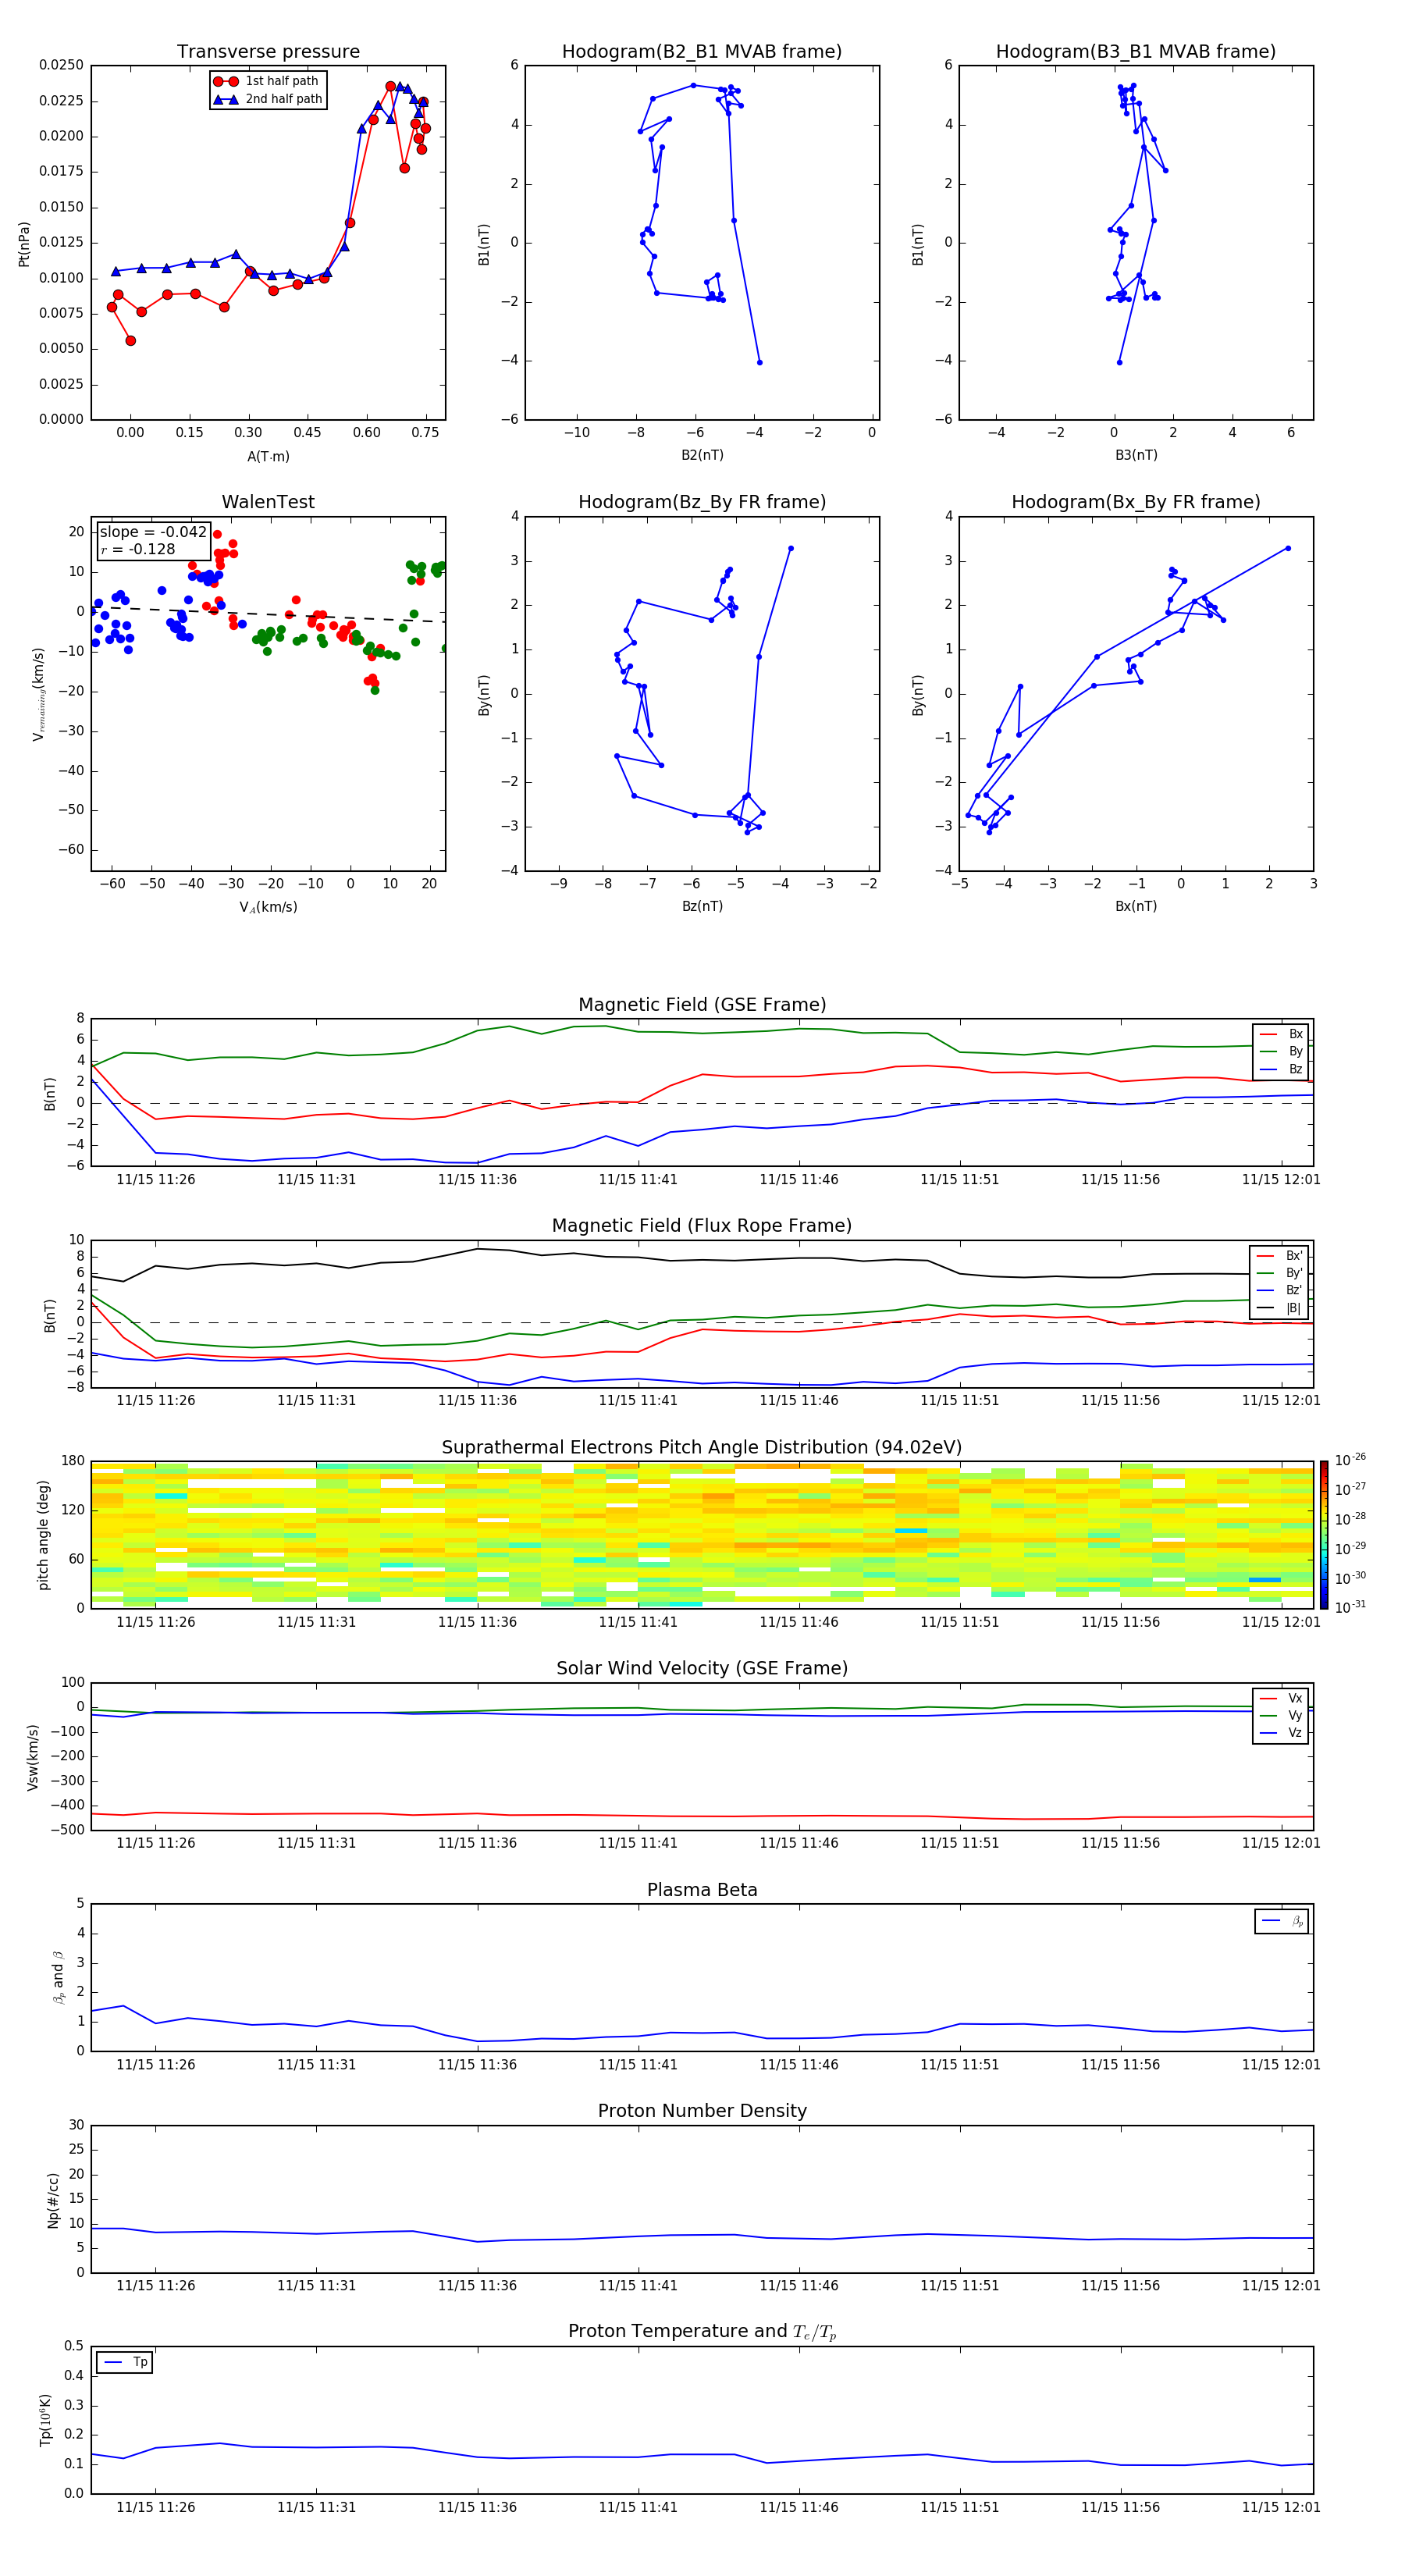The width and height of the screenshot is (1405, 2576).
Task: Click the Proton Temperature plot title
Action: pos(702,2332)
